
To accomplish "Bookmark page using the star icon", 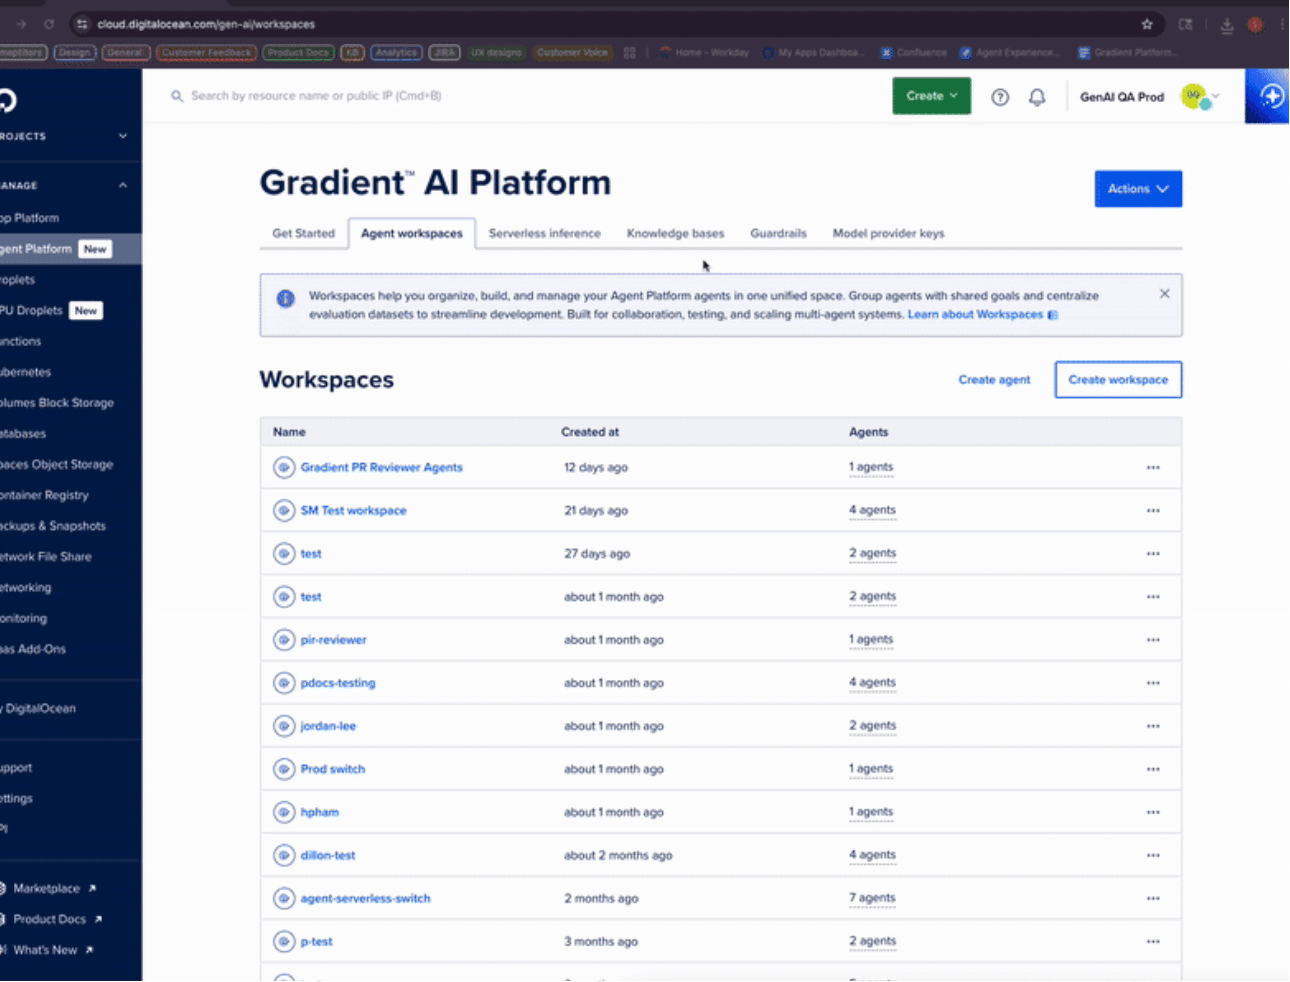I will coord(1147,24).
